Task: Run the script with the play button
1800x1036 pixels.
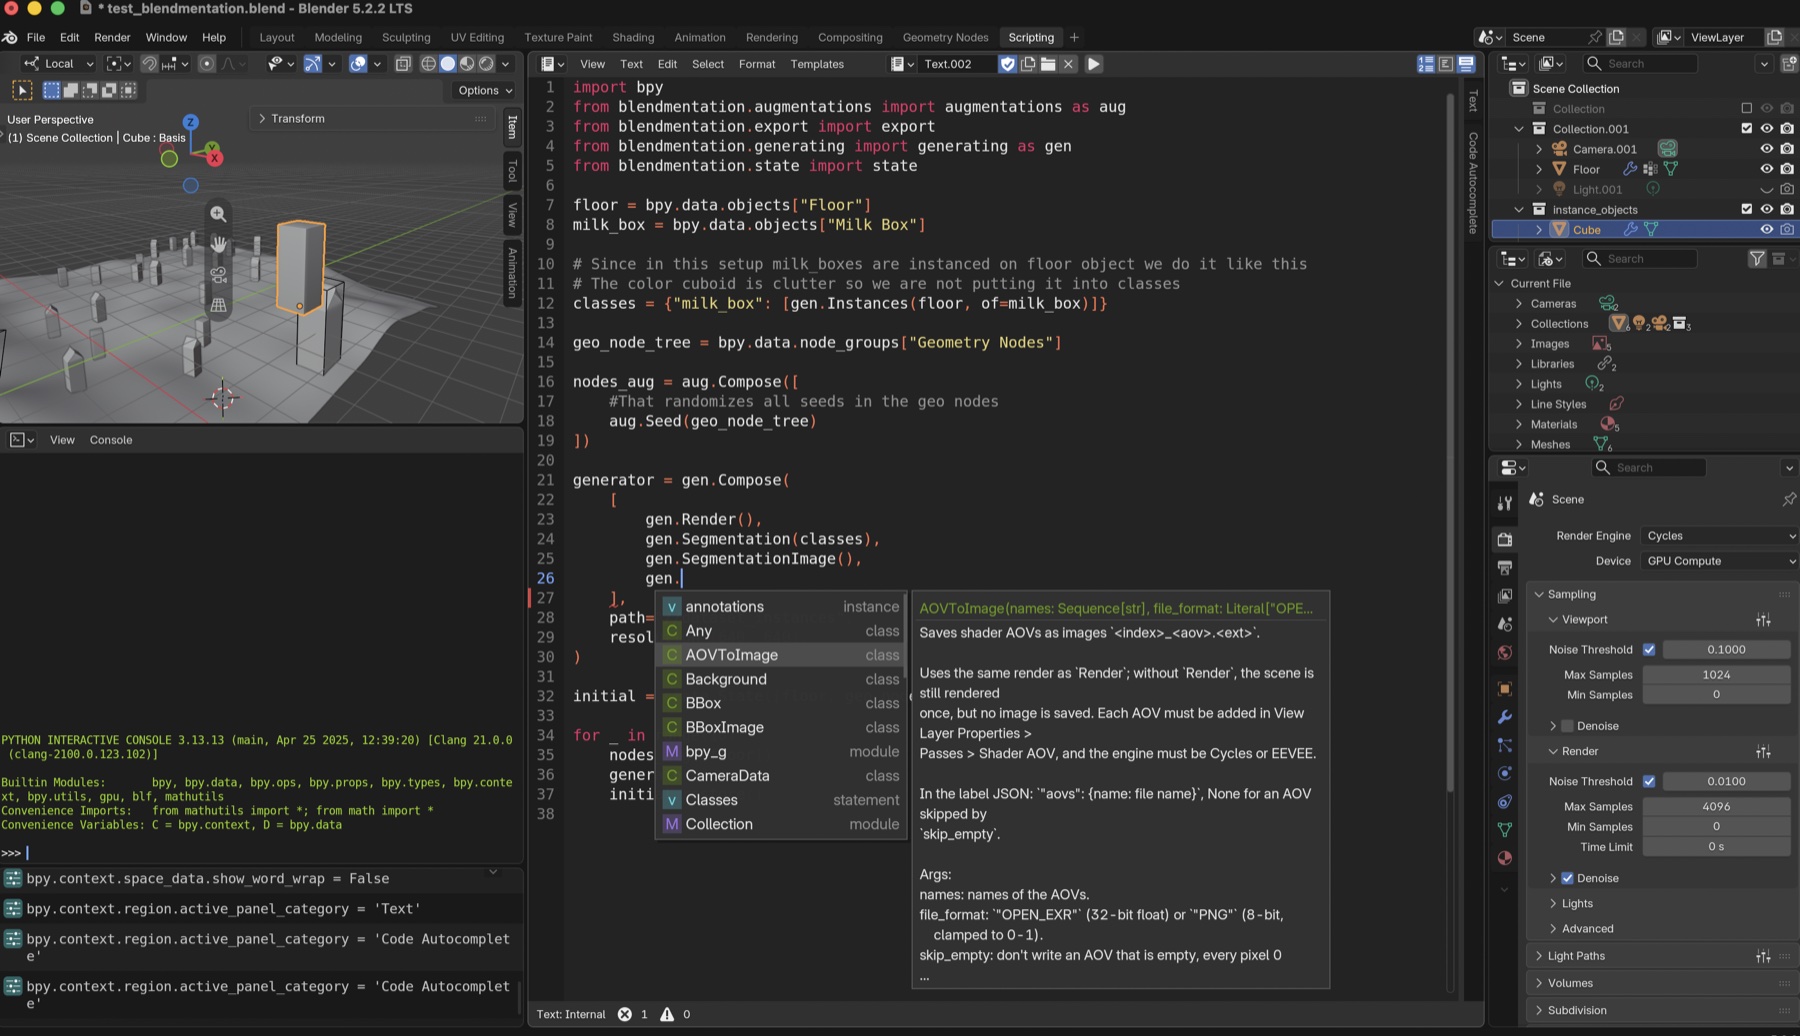Action: 1093,64
